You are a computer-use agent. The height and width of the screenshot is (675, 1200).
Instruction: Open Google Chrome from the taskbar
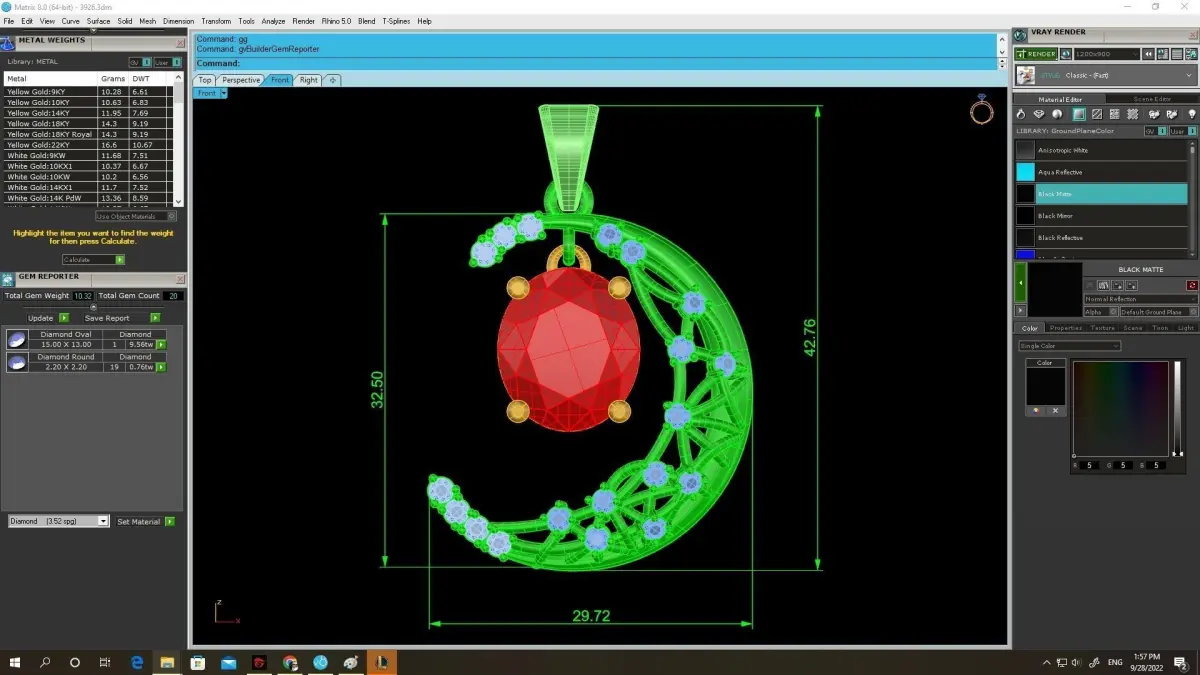pos(290,662)
